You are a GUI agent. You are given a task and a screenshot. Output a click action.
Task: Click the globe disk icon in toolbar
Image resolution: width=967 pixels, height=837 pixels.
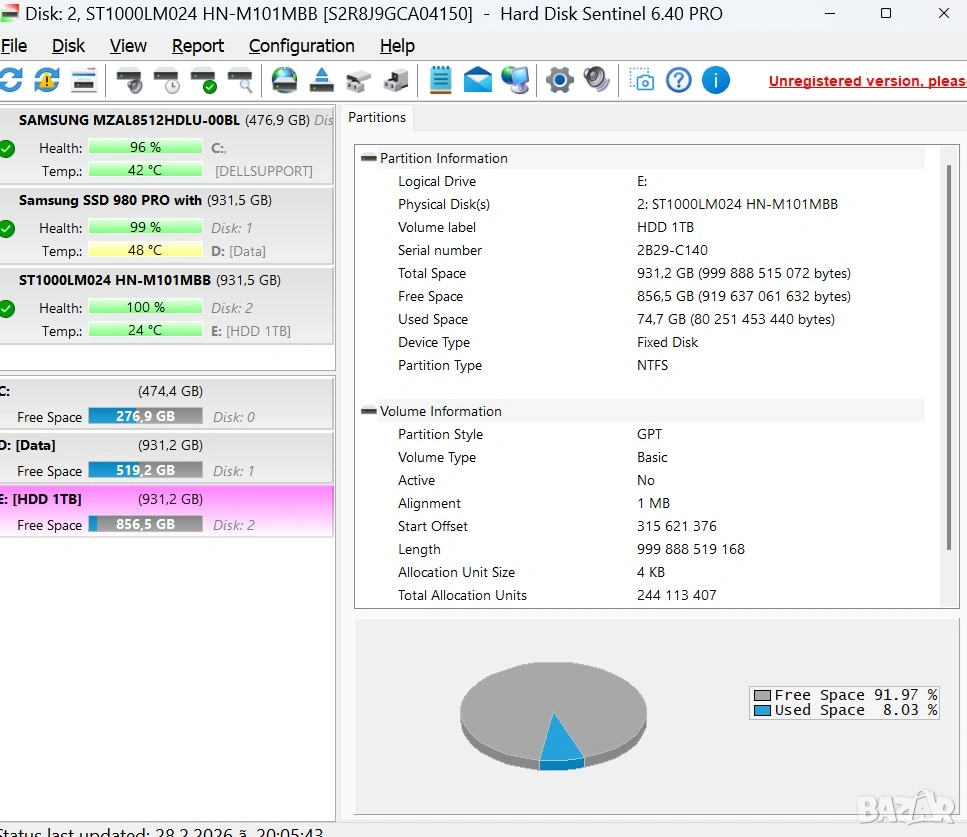point(285,80)
